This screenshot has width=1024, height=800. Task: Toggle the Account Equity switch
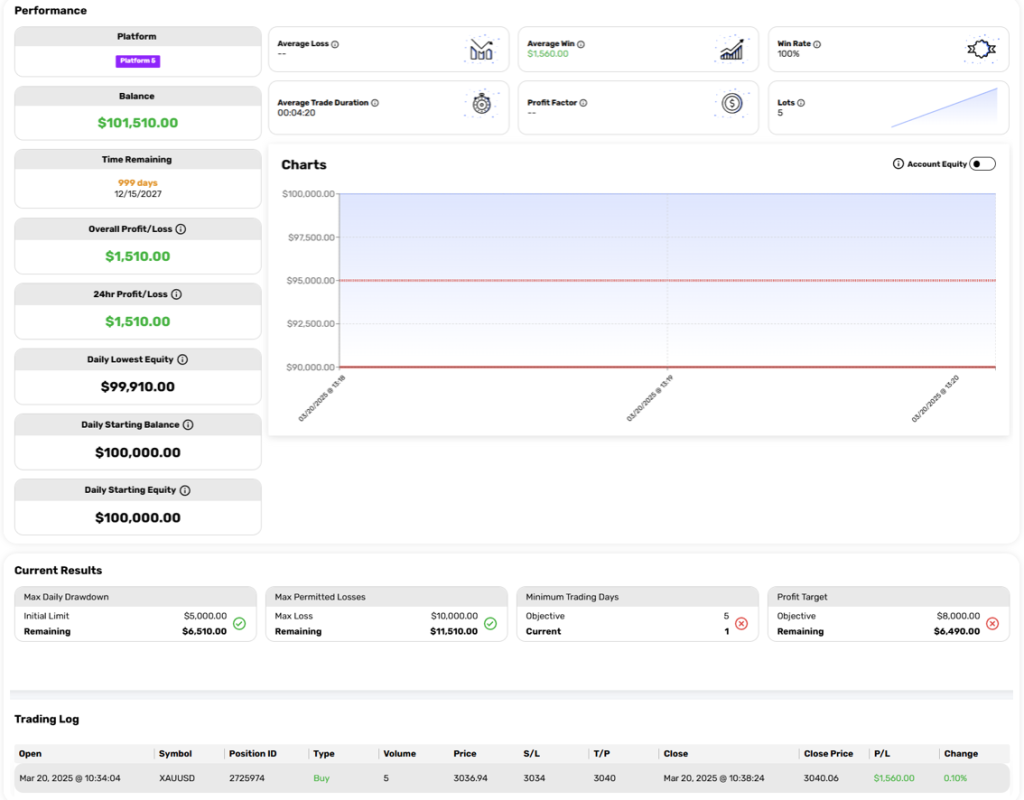983,164
